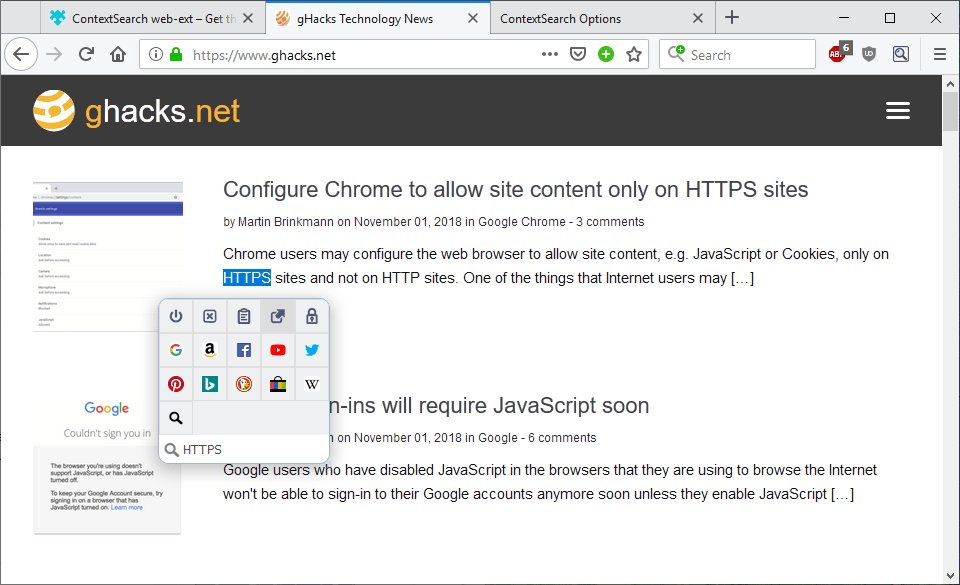Search HTTPS with YouTube icon

point(278,350)
